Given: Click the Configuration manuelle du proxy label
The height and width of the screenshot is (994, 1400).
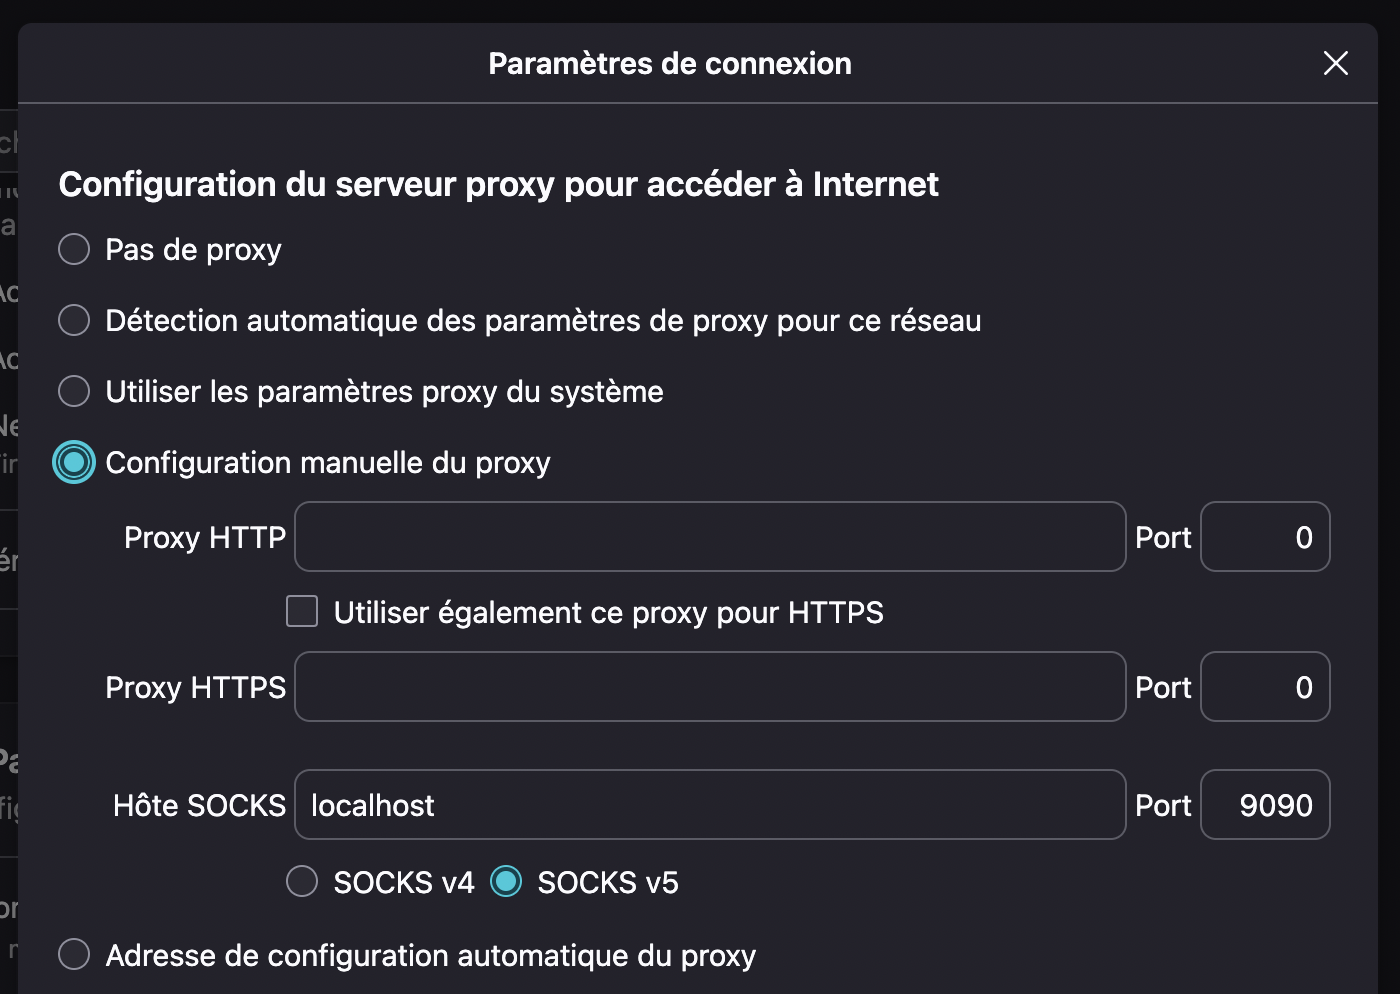Looking at the screenshot, I should coord(328,463).
